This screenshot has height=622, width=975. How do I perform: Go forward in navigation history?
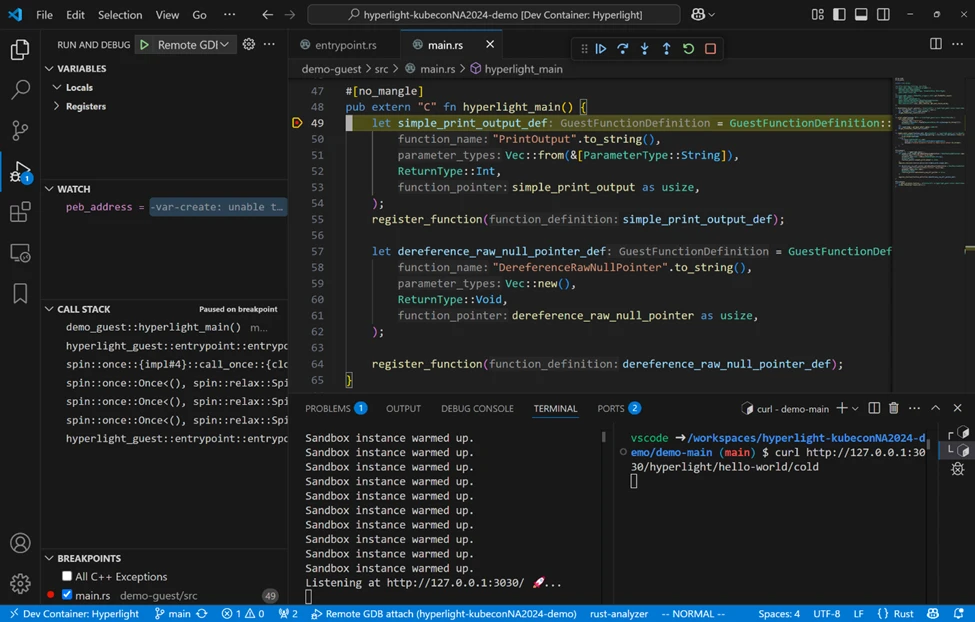pos(290,14)
